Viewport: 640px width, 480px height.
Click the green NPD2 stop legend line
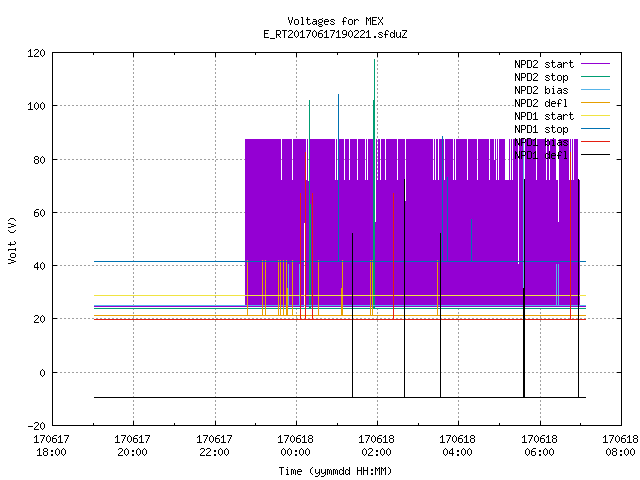[x=595, y=76]
